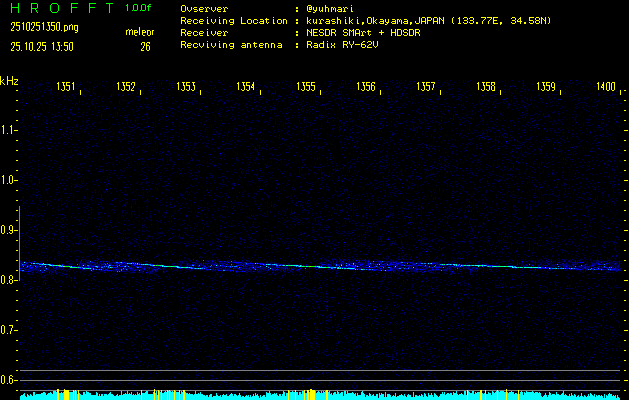629x400 pixels.
Task: Select the 0.9 frequency axis label
Action: pos(9,230)
